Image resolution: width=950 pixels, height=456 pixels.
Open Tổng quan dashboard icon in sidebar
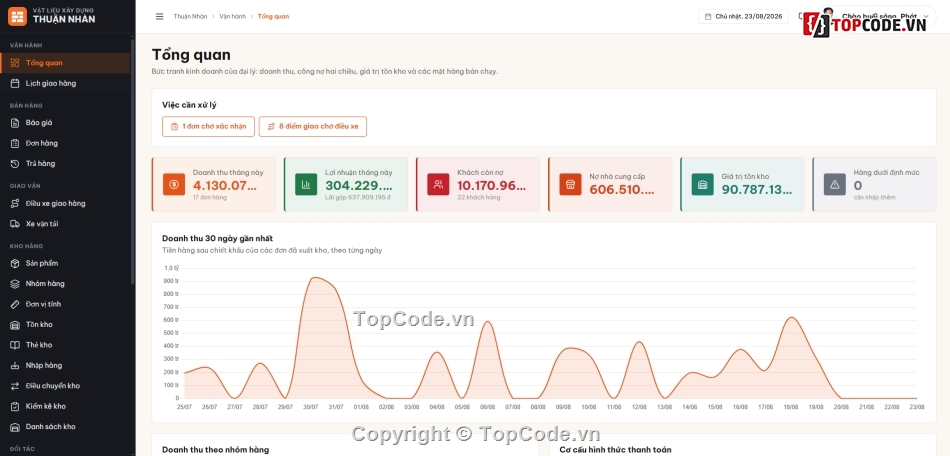point(15,63)
